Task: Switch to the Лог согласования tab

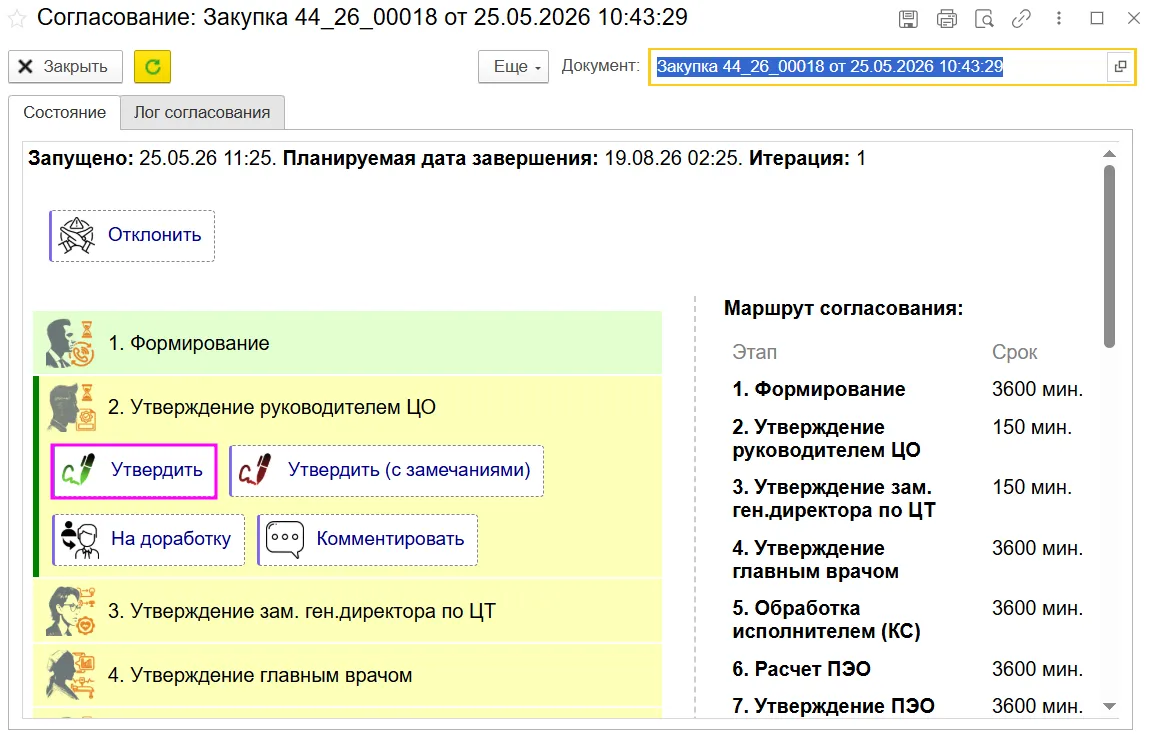Action: point(202,113)
